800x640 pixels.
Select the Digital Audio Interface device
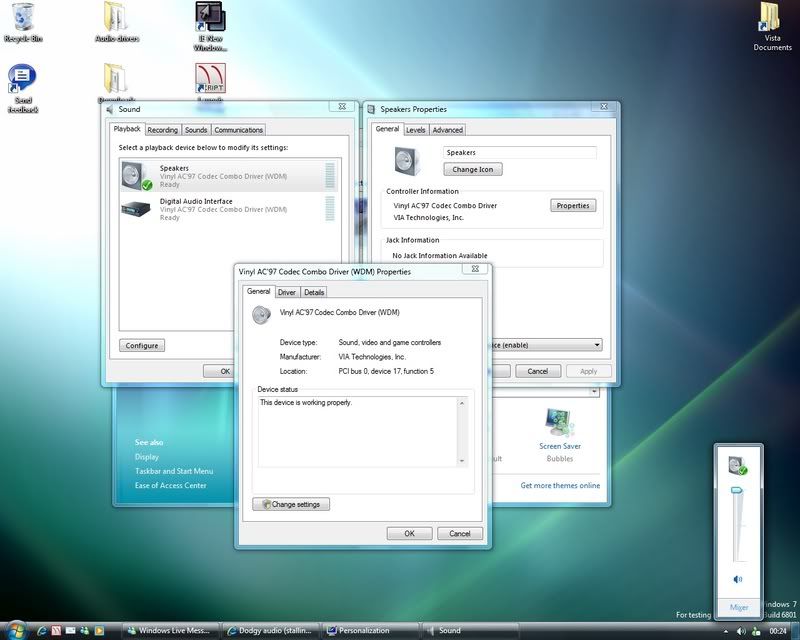pos(229,209)
